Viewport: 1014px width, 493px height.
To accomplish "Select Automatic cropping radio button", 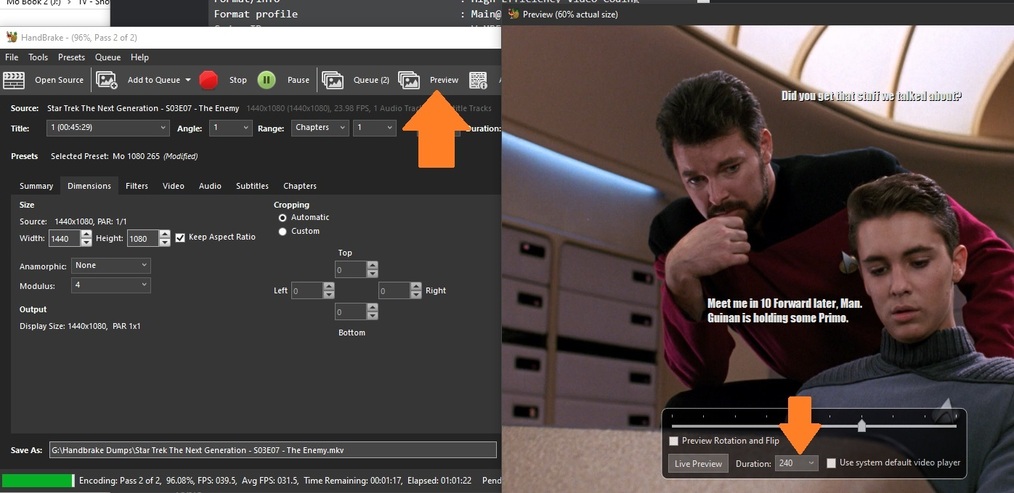I will (282, 218).
